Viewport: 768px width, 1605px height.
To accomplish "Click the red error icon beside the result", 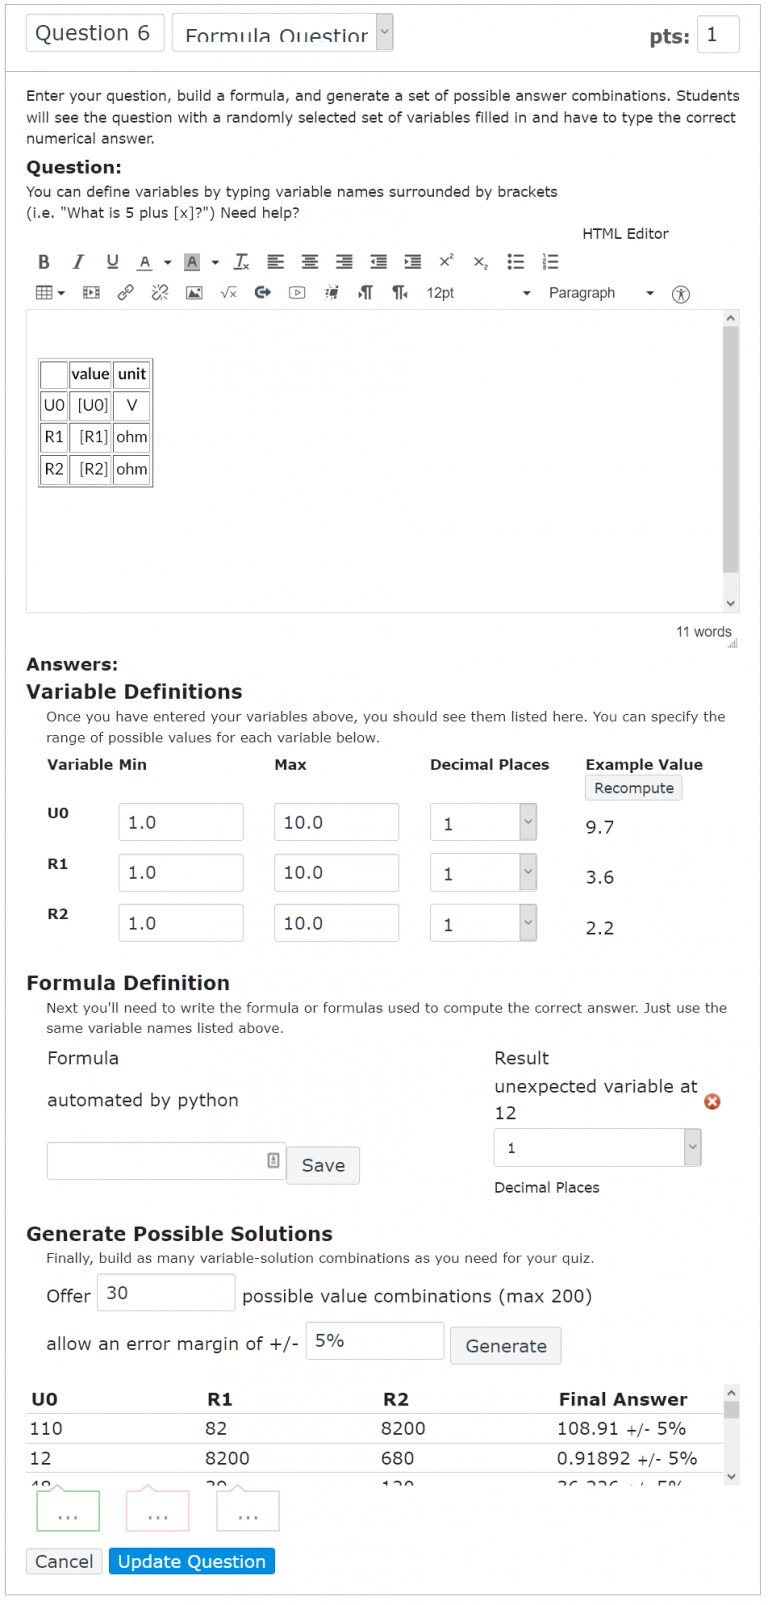I will click(x=712, y=1101).
